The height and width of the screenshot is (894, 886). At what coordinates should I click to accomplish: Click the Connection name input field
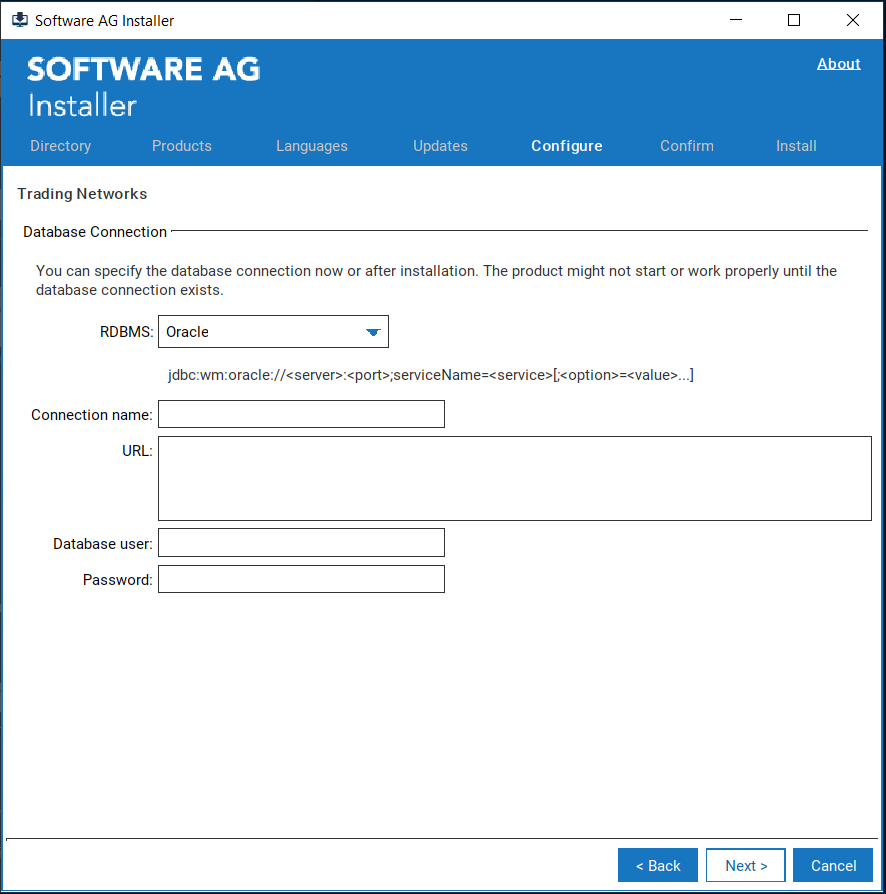tap(300, 413)
